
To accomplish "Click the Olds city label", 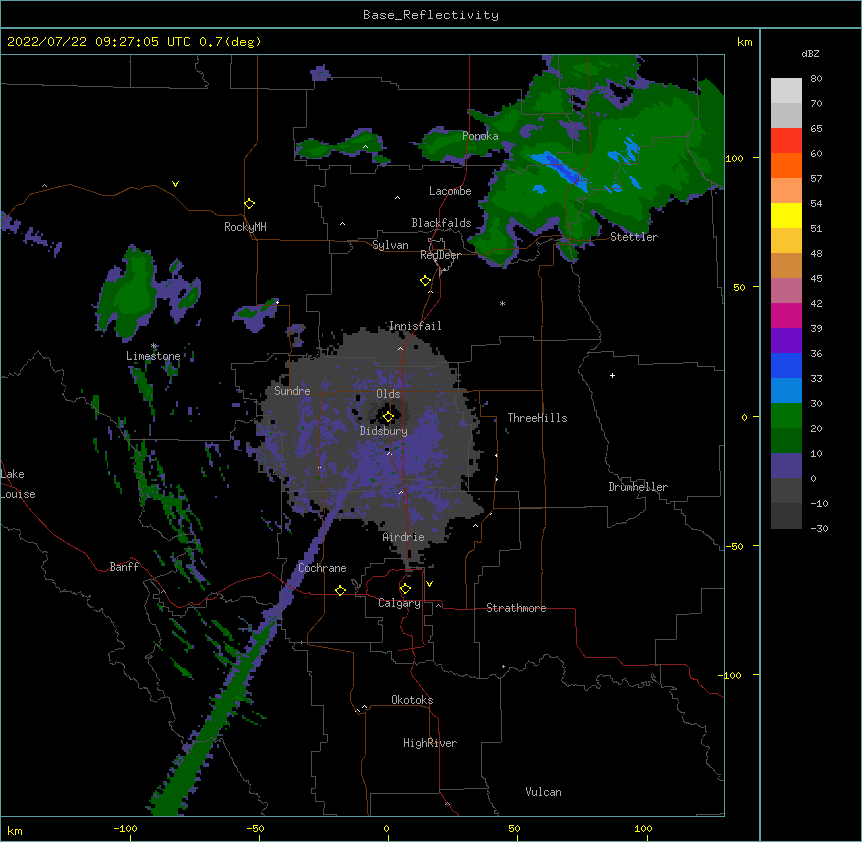I will 388,394.
